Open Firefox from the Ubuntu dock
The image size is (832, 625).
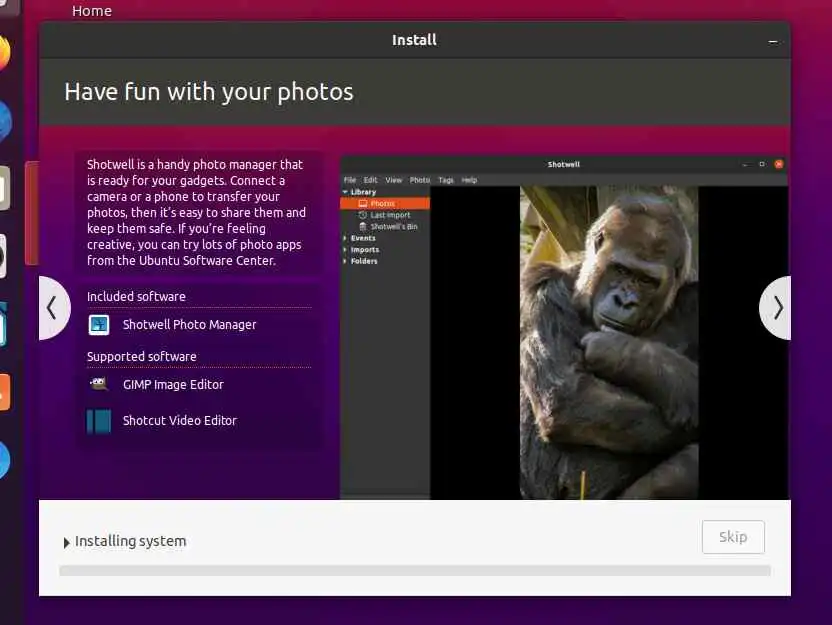point(3,53)
